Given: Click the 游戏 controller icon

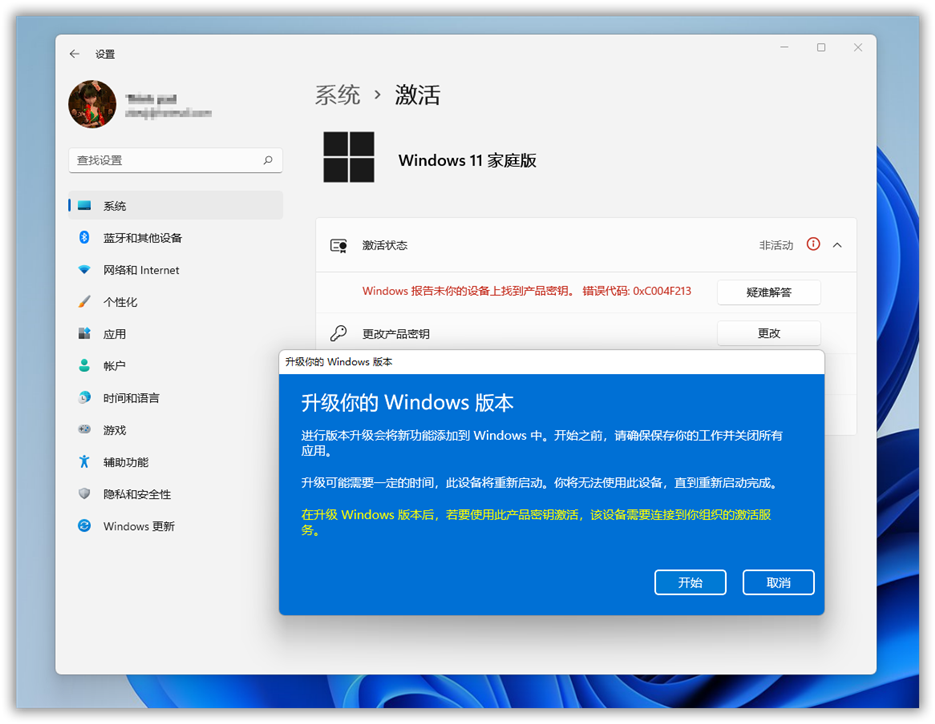Looking at the screenshot, I should (x=85, y=429).
